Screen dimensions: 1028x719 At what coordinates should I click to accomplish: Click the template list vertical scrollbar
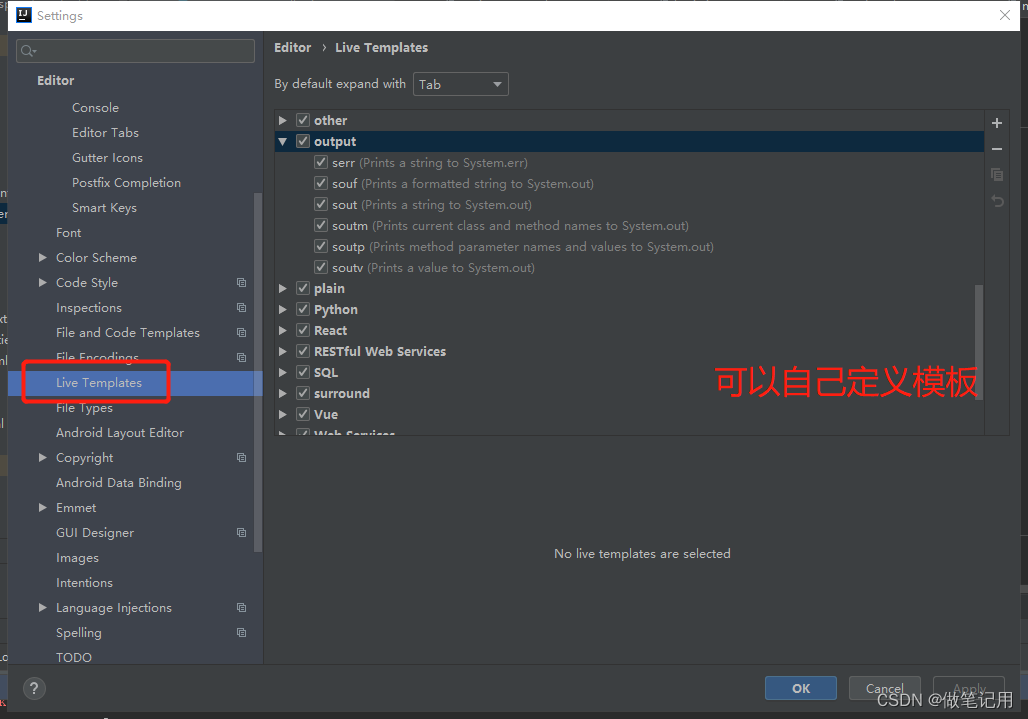coord(979,341)
